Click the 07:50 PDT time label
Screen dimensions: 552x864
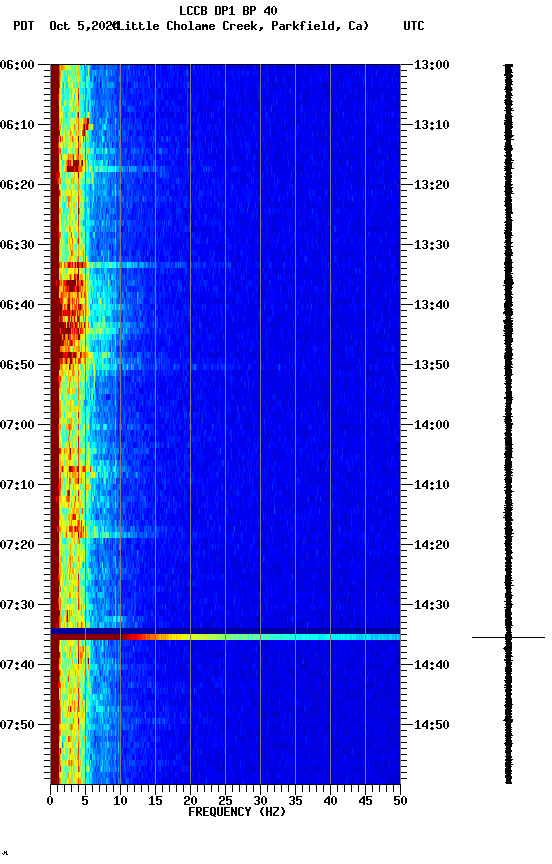pyautogui.click(x=17, y=725)
